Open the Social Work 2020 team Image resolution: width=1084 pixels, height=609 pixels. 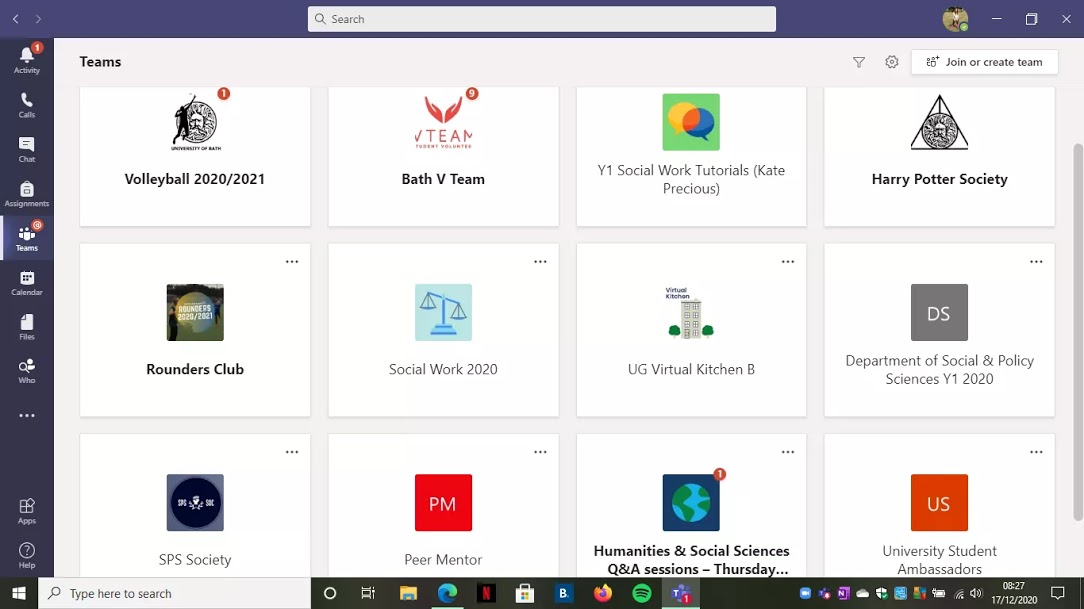pos(443,330)
